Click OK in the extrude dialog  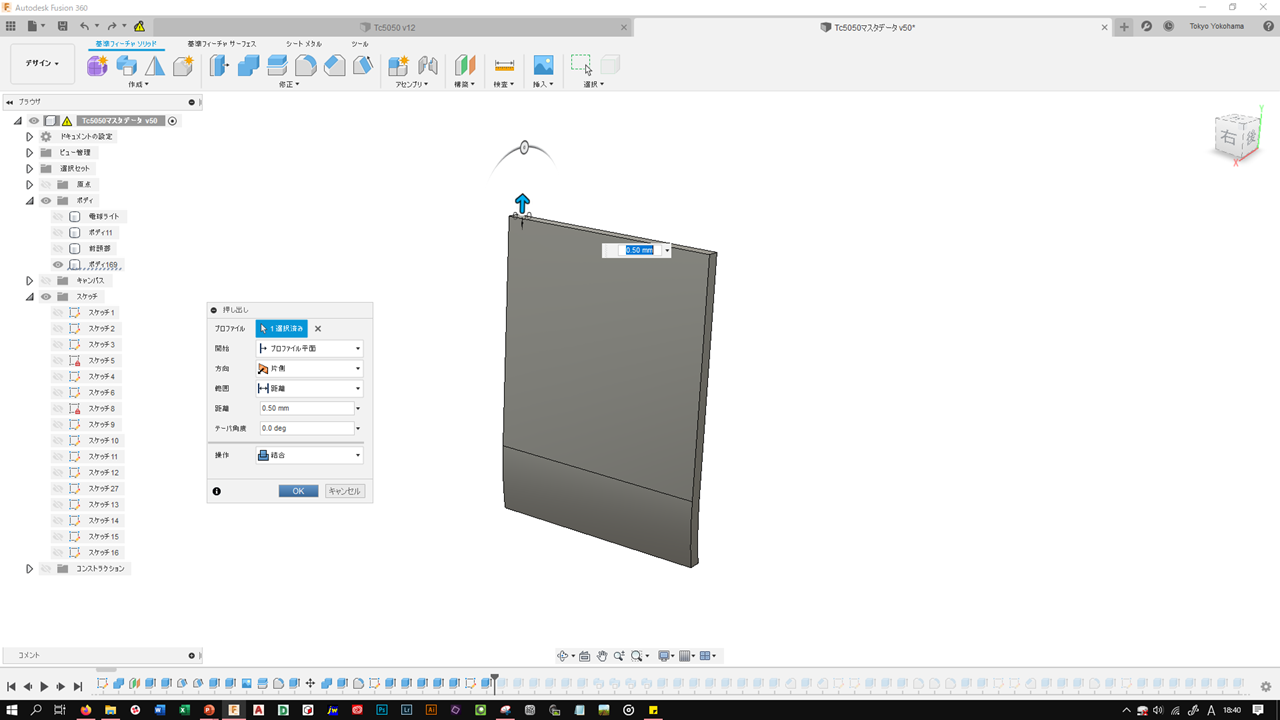pyautogui.click(x=298, y=491)
